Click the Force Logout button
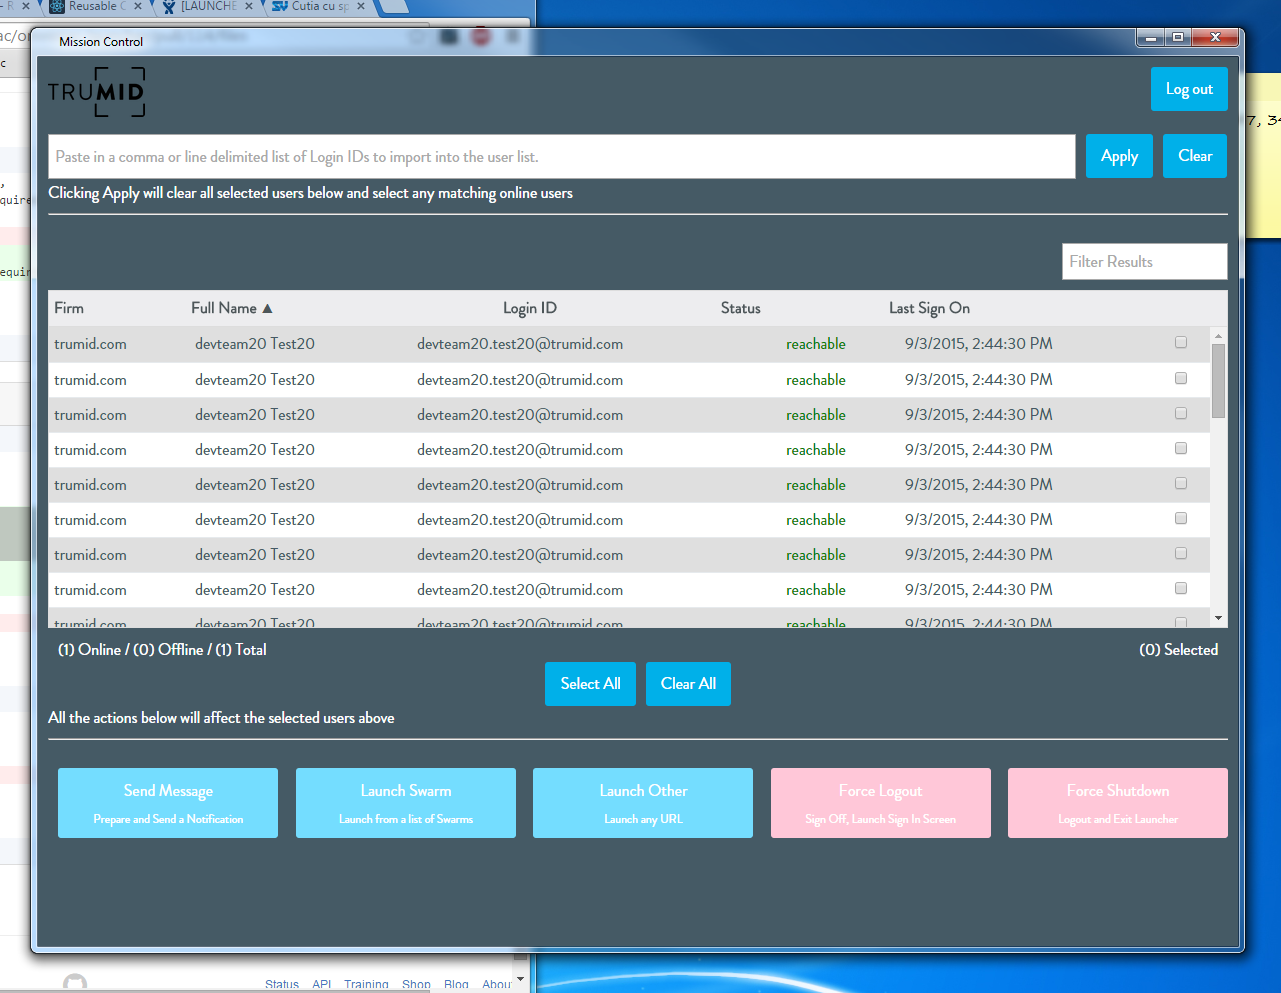This screenshot has height=993, width=1281. pos(881,803)
